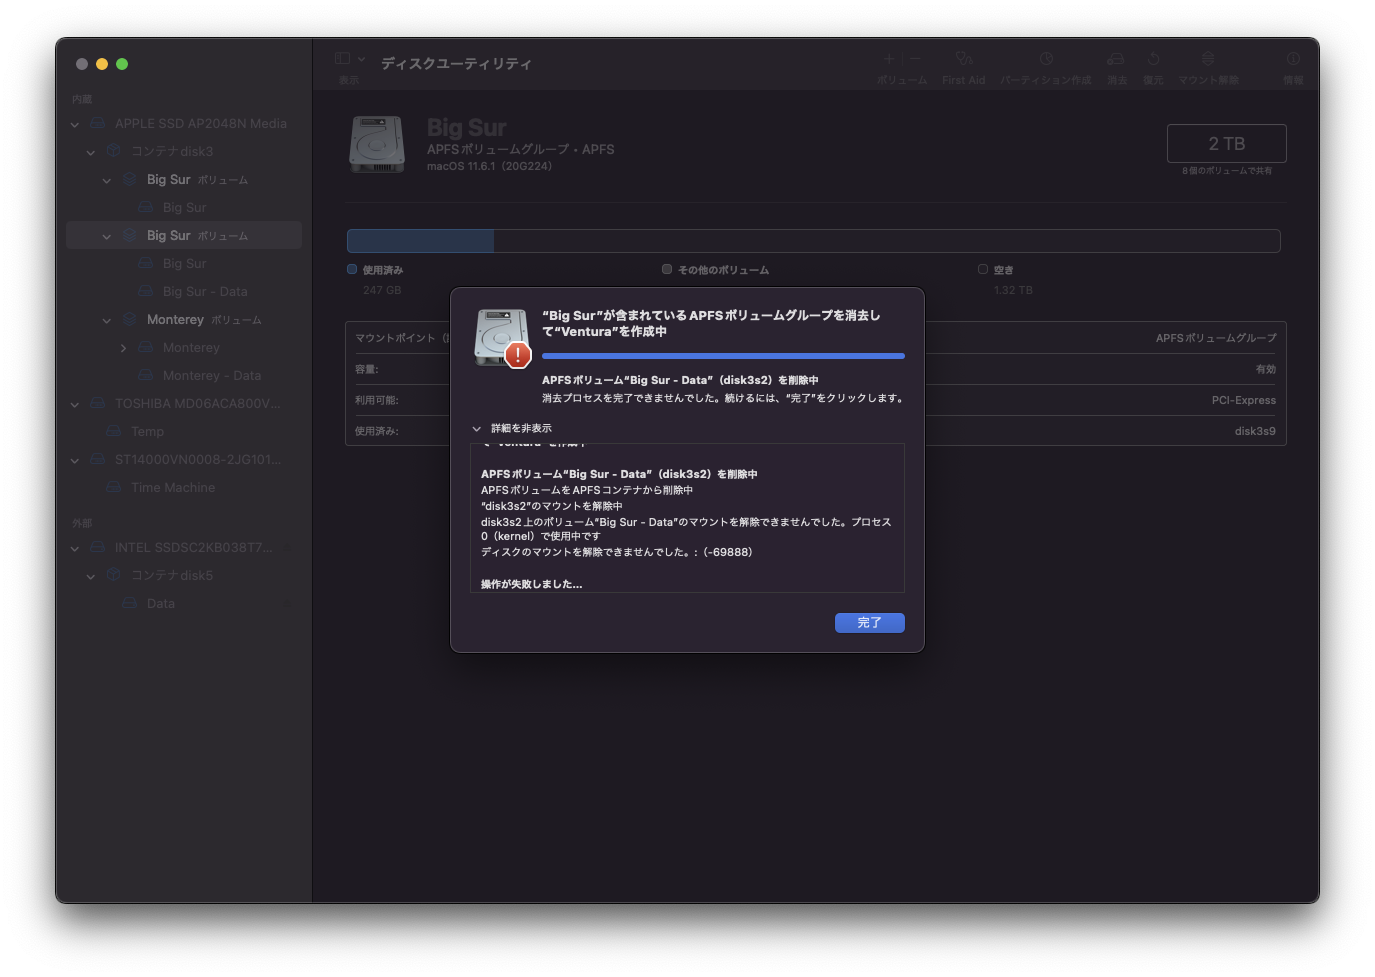Image resolution: width=1375 pixels, height=977 pixels.
Task: Click the erase progress bar in dialog
Action: (x=723, y=355)
